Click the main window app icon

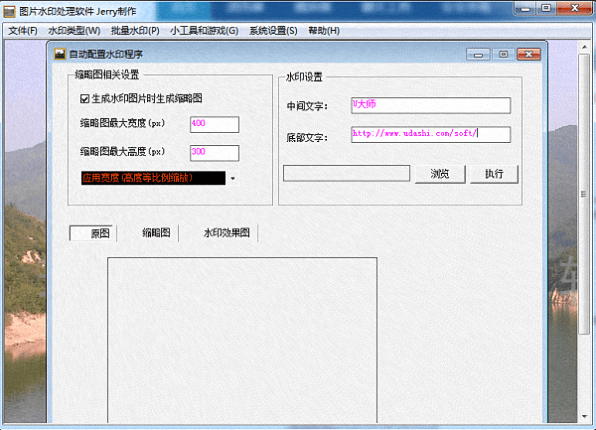click(9, 11)
